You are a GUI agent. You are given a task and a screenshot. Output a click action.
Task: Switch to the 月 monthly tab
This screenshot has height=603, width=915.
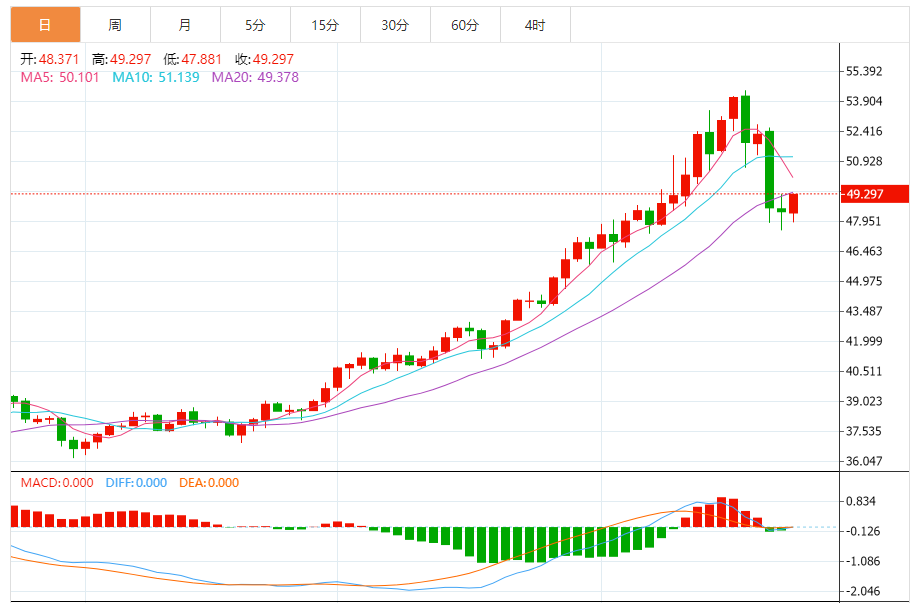[x=186, y=25]
